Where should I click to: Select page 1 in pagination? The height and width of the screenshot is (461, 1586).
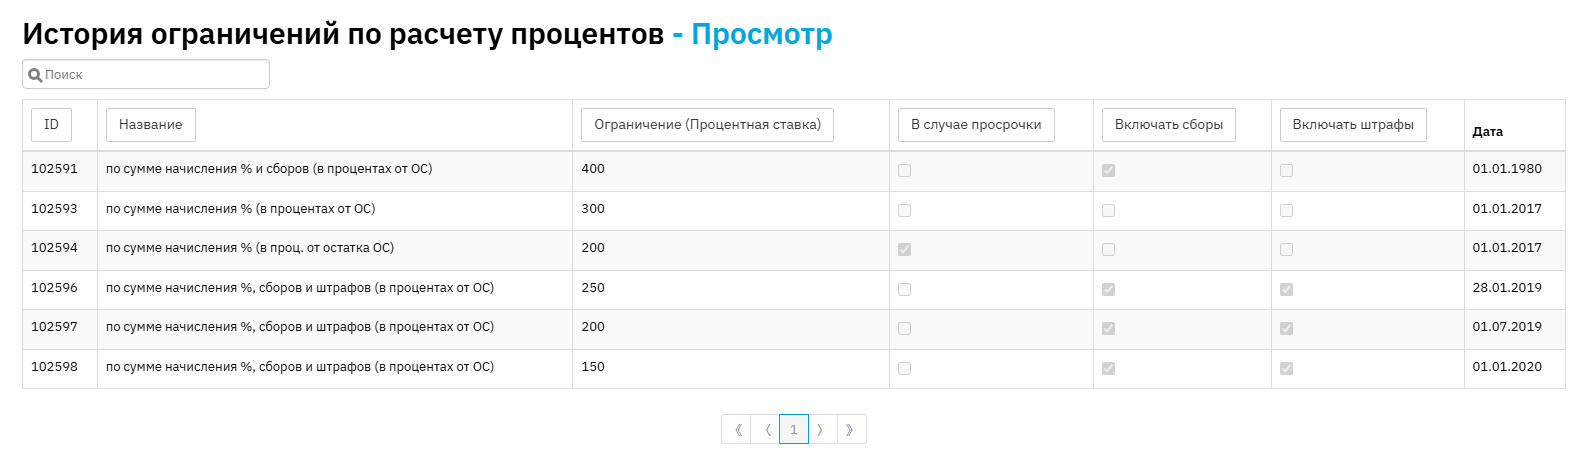pyautogui.click(x=794, y=430)
